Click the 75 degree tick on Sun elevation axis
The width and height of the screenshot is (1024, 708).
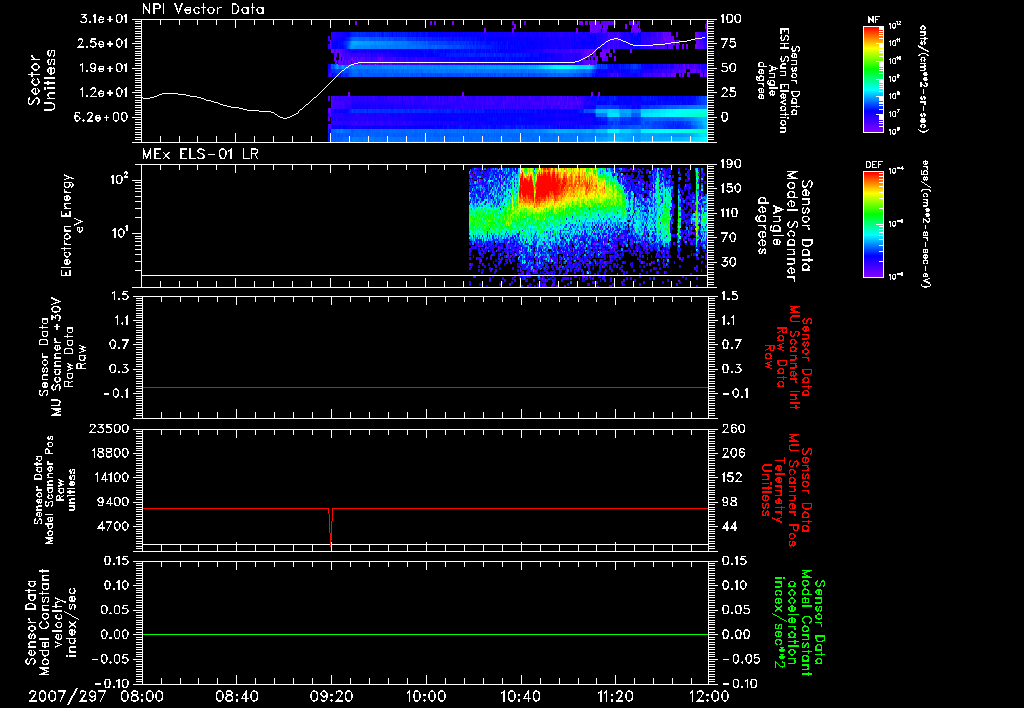point(729,43)
